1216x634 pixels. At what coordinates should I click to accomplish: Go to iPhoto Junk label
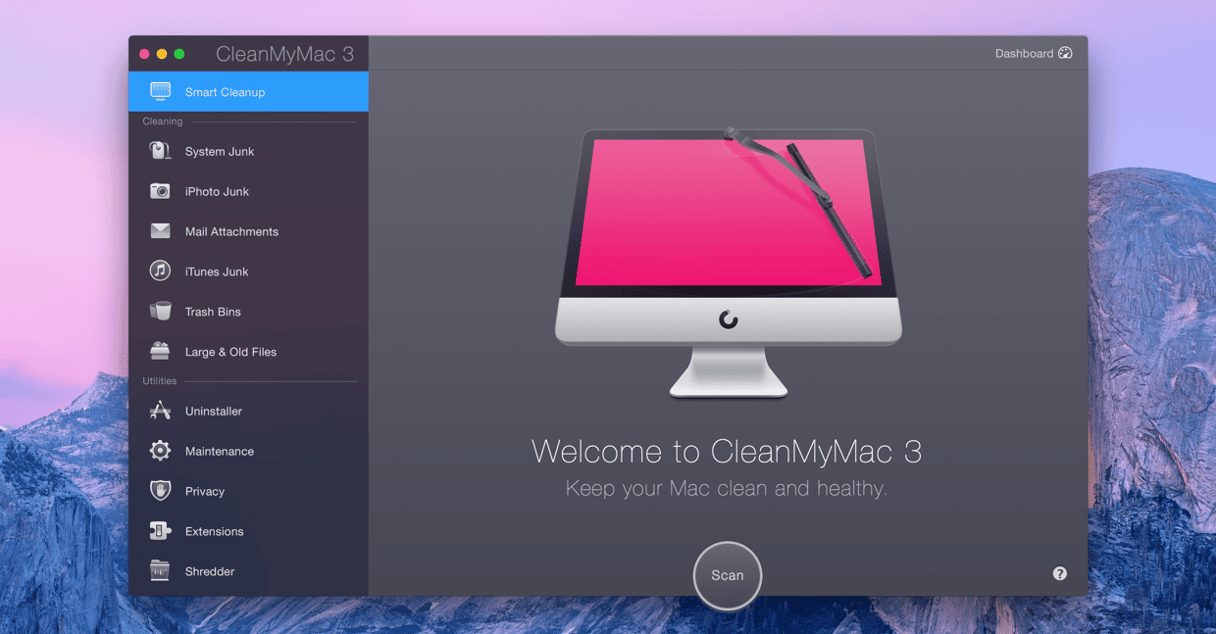click(217, 192)
